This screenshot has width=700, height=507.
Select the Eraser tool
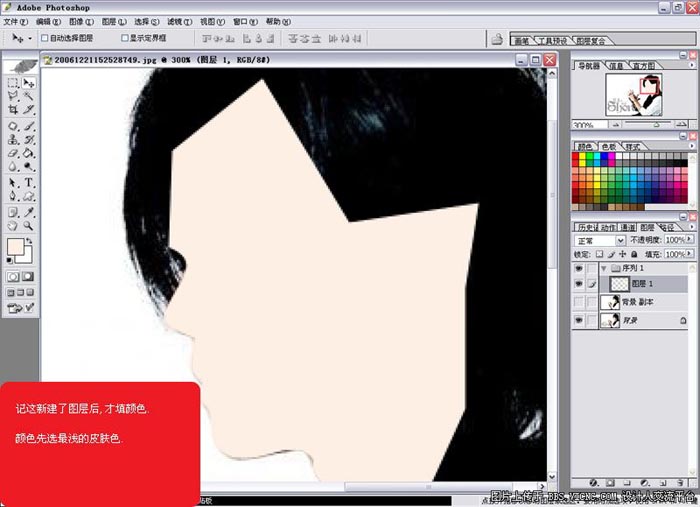pos(13,154)
